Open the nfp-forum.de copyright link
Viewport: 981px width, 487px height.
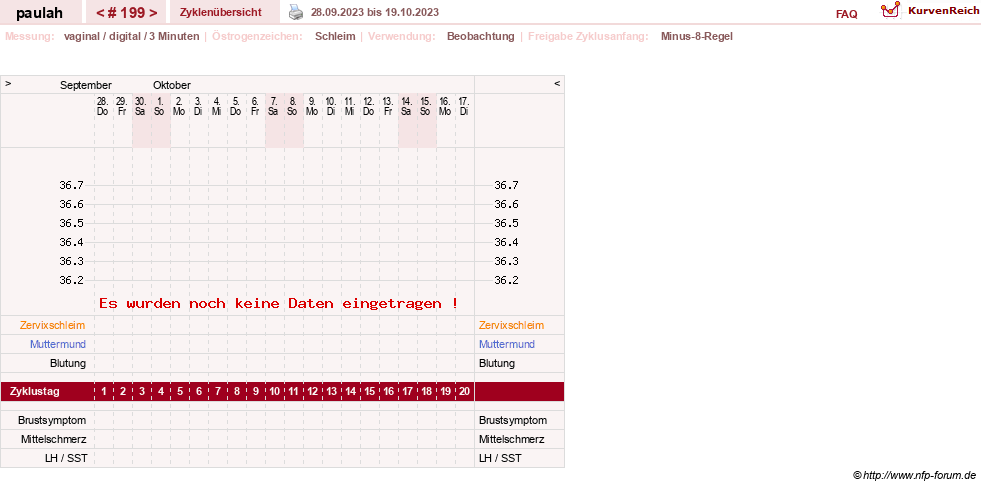click(914, 476)
